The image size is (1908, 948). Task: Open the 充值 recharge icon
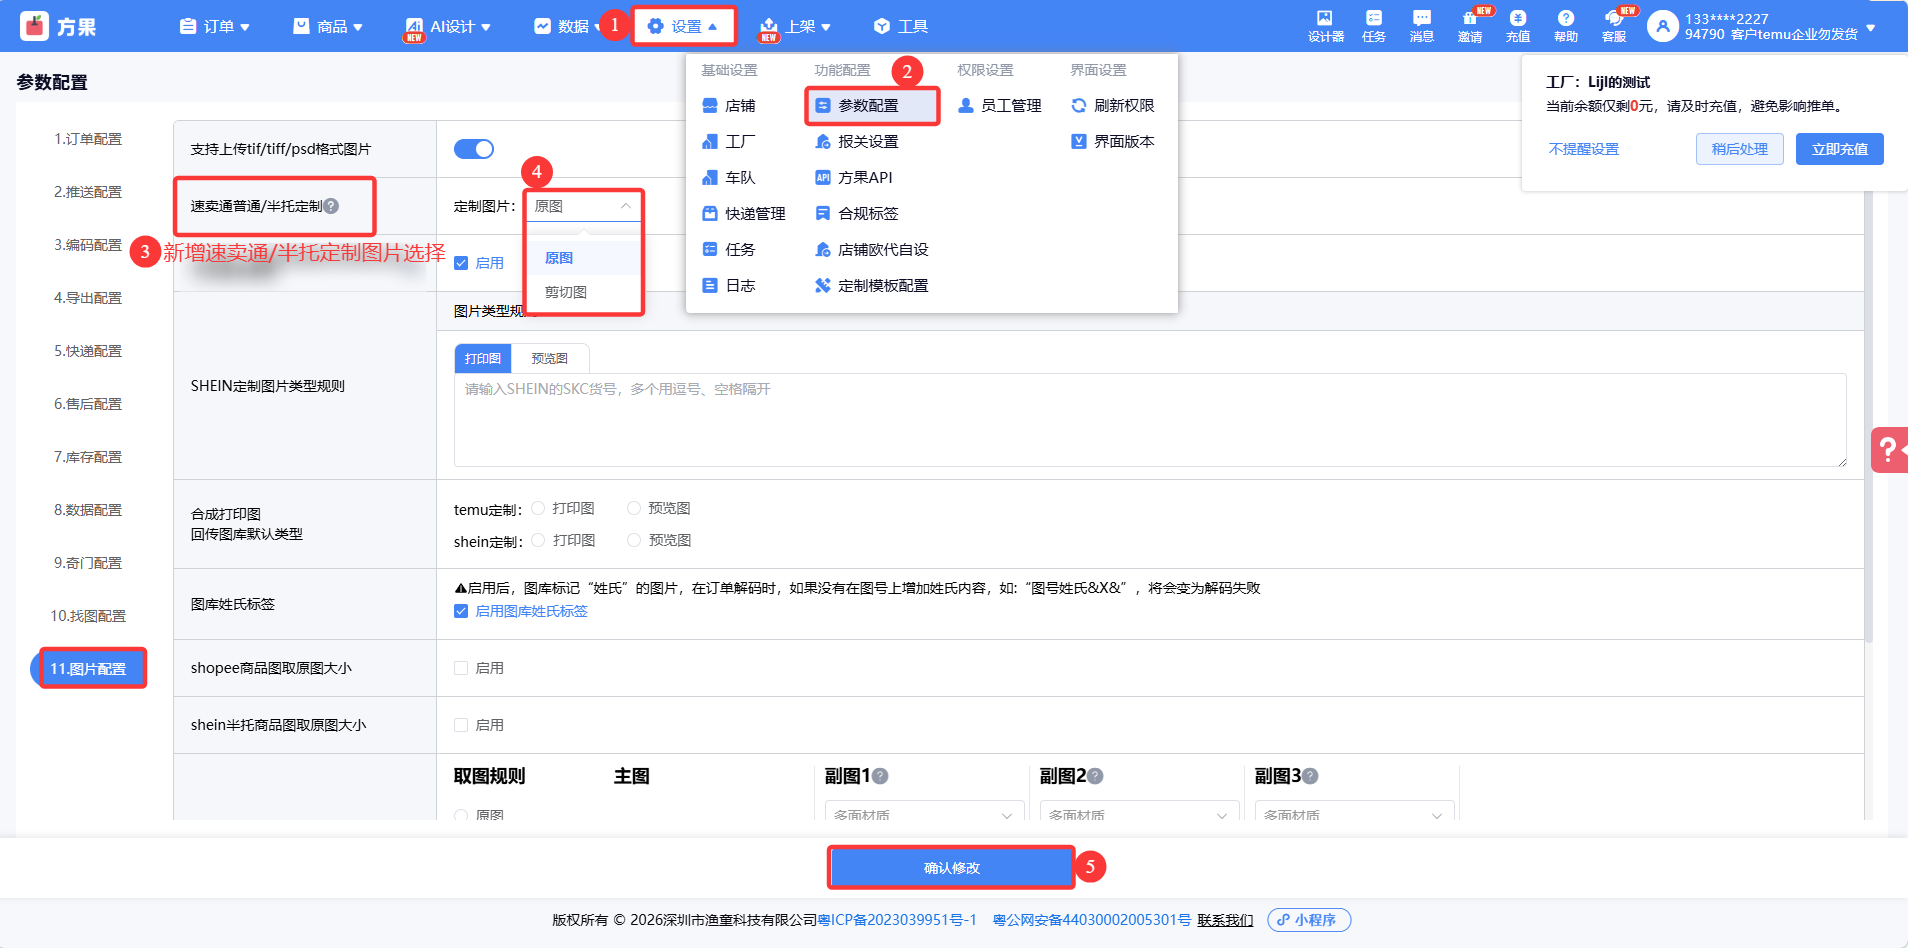(1517, 26)
